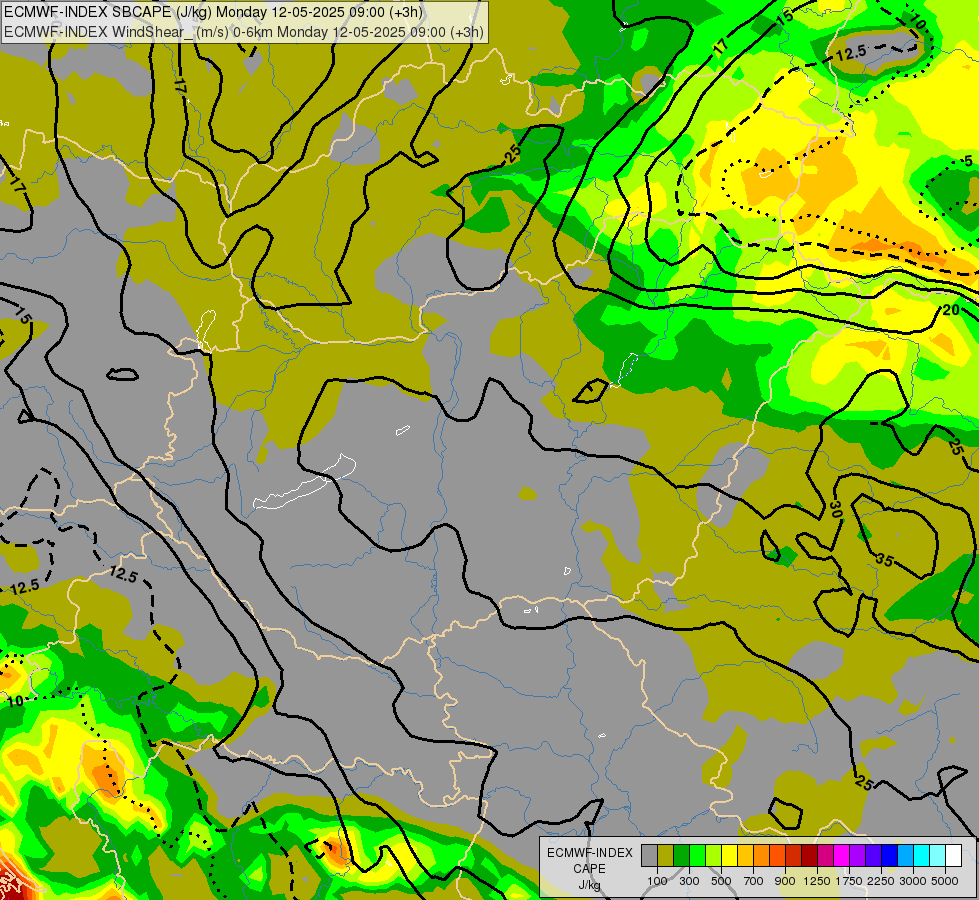The width and height of the screenshot is (979, 900).
Task: Pick the brick red legend swatch after 900
Action: coord(794,855)
